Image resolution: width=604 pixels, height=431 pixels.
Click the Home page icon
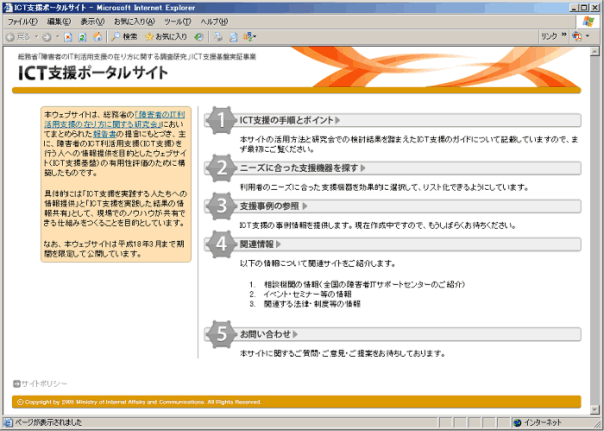pyautogui.click(x=97, y=37)
